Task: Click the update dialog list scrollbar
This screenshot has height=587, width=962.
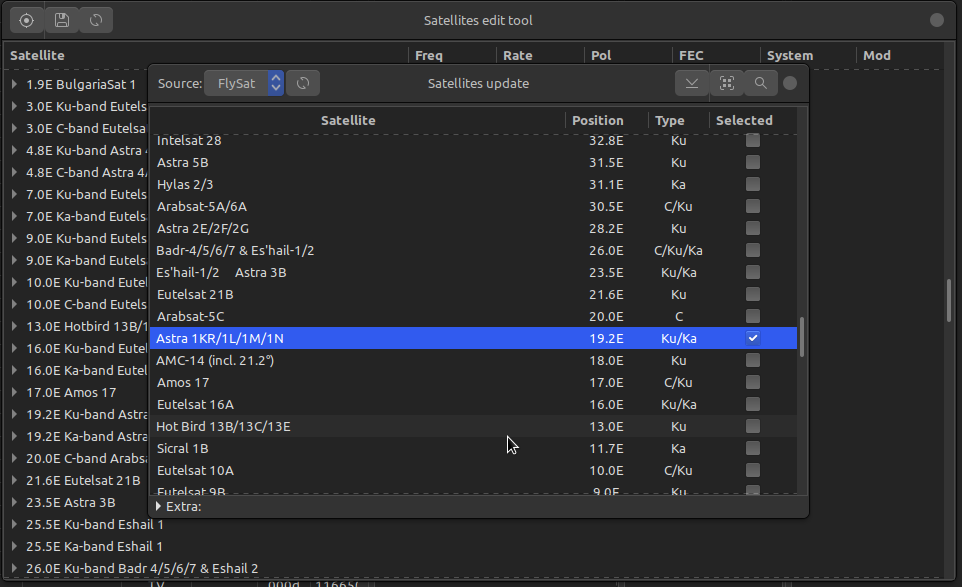Action: pos(802,337)
